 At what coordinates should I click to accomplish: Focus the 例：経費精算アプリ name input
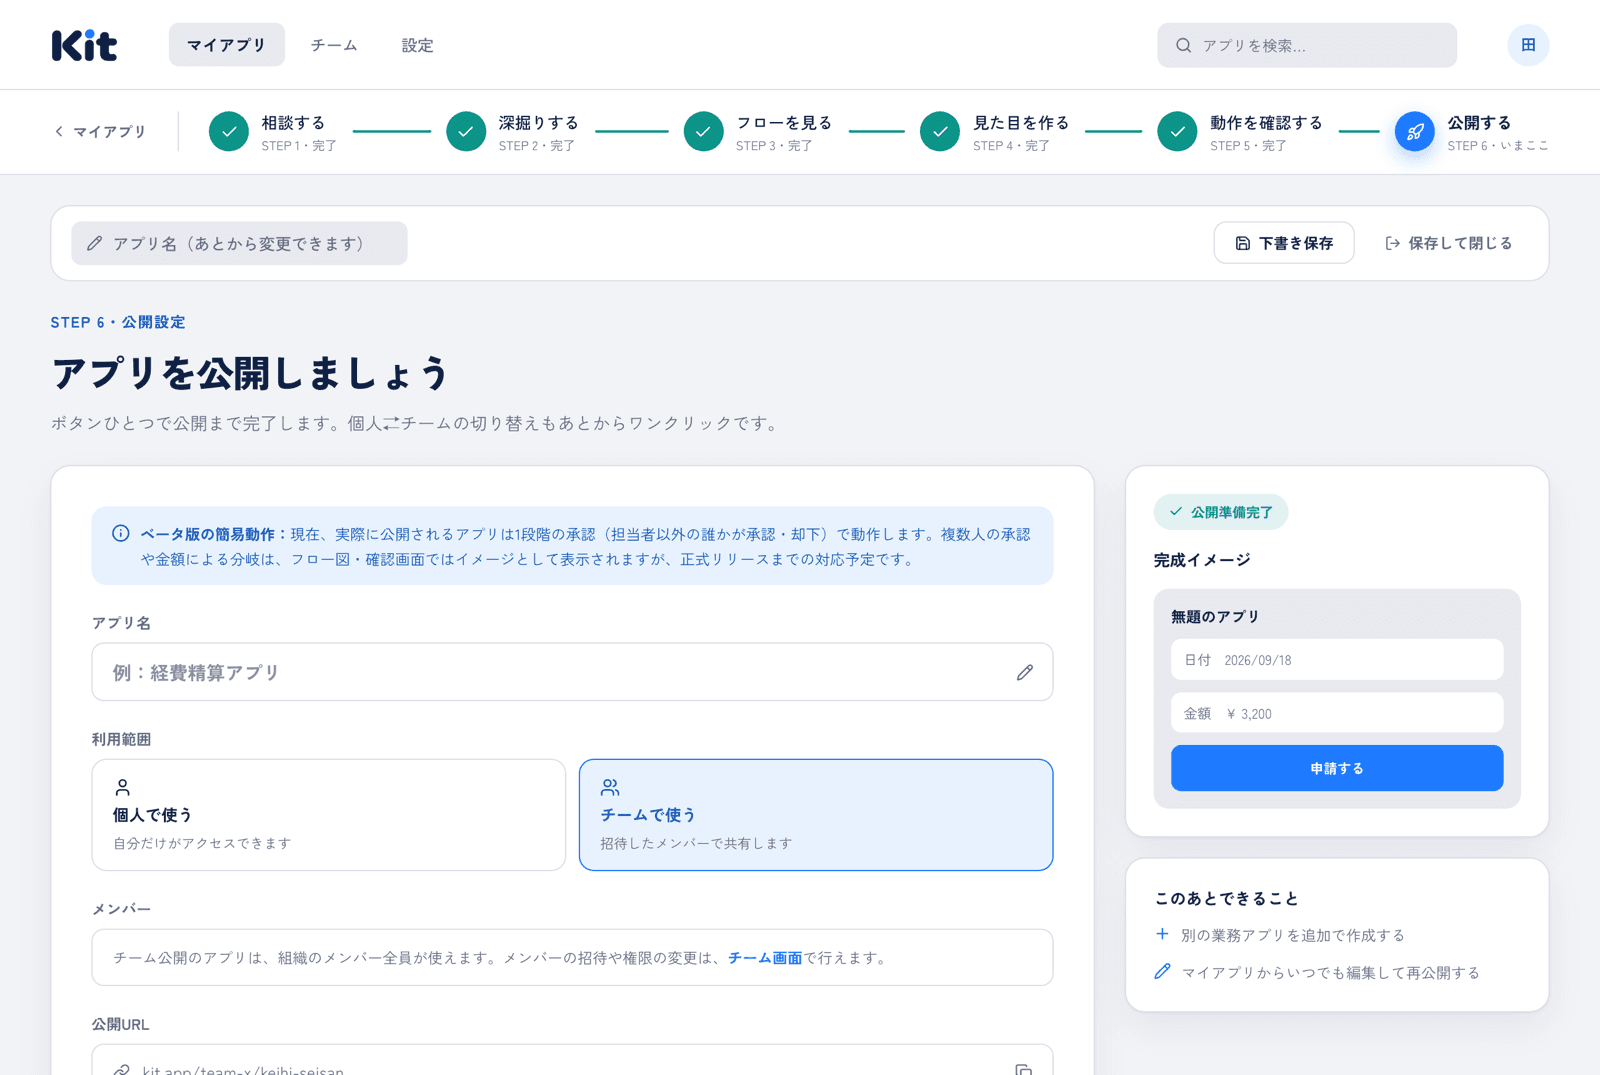(x=572, y=672)
